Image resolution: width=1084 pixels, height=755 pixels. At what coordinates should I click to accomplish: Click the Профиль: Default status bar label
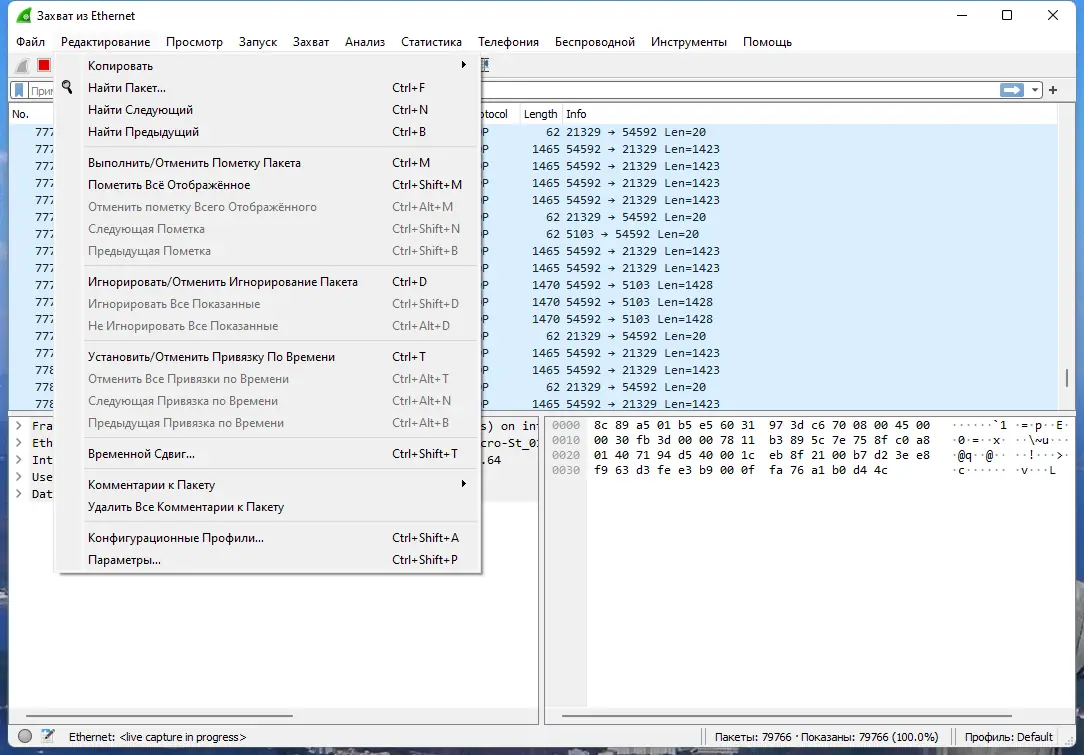[1009, 737]
